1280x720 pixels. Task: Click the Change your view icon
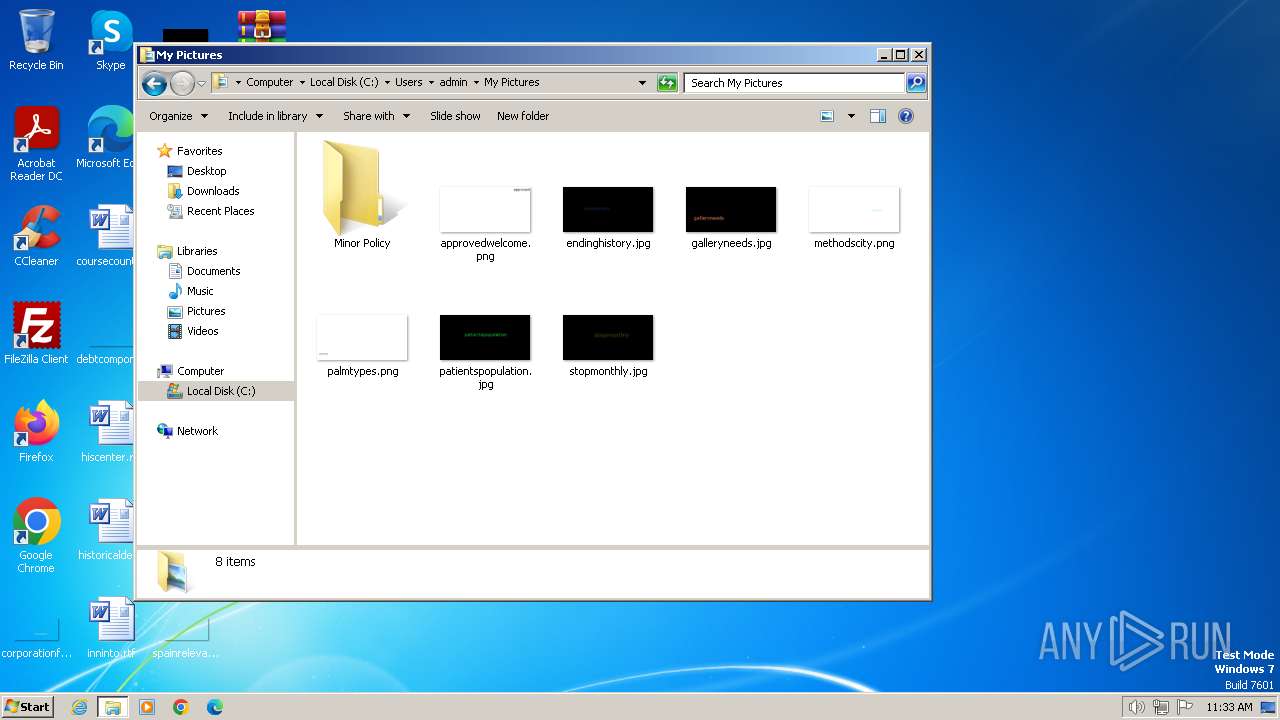click(827, 116)
